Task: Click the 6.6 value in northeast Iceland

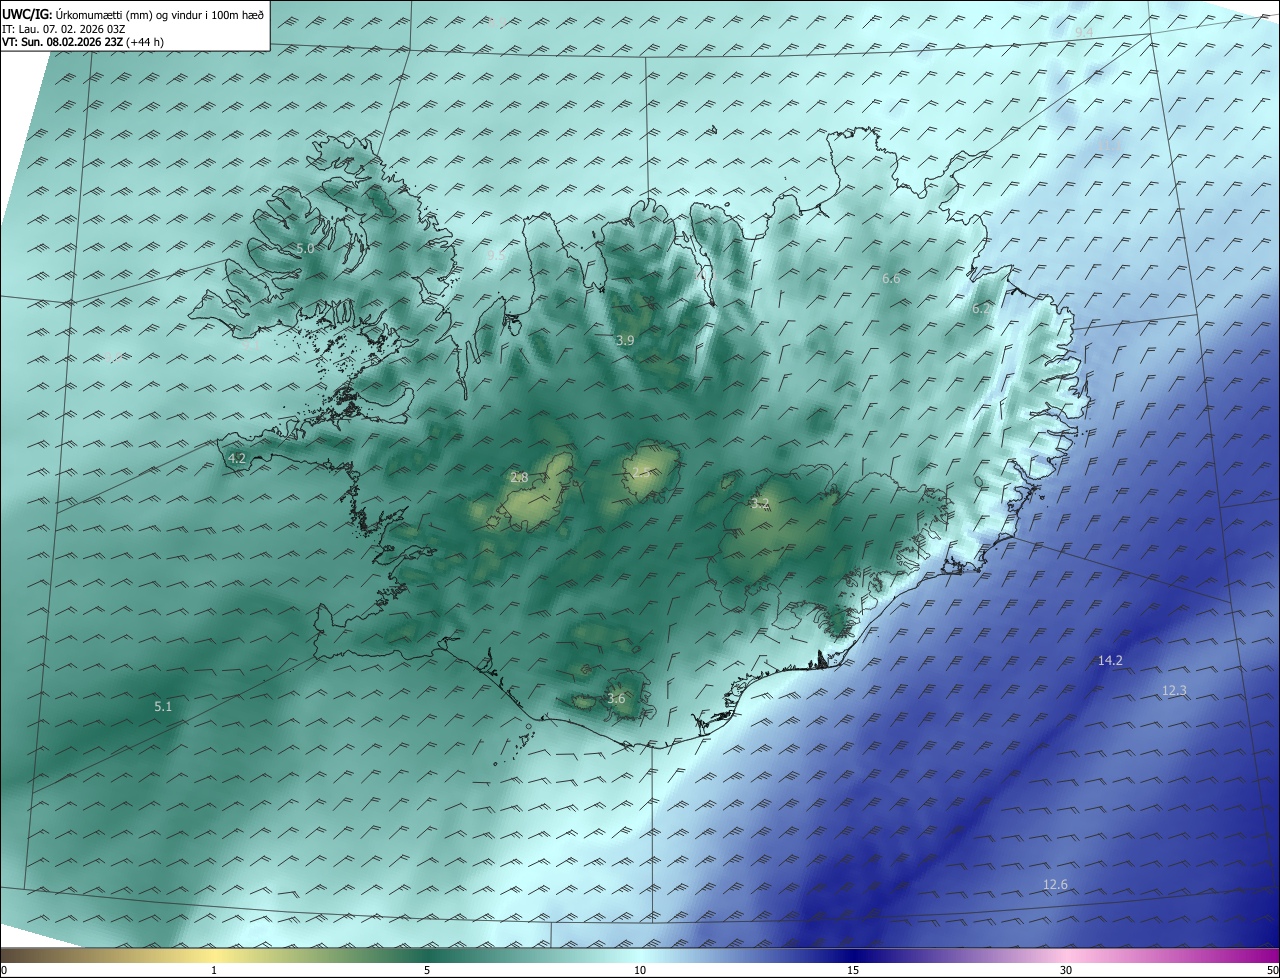Action: click(891, 279)
